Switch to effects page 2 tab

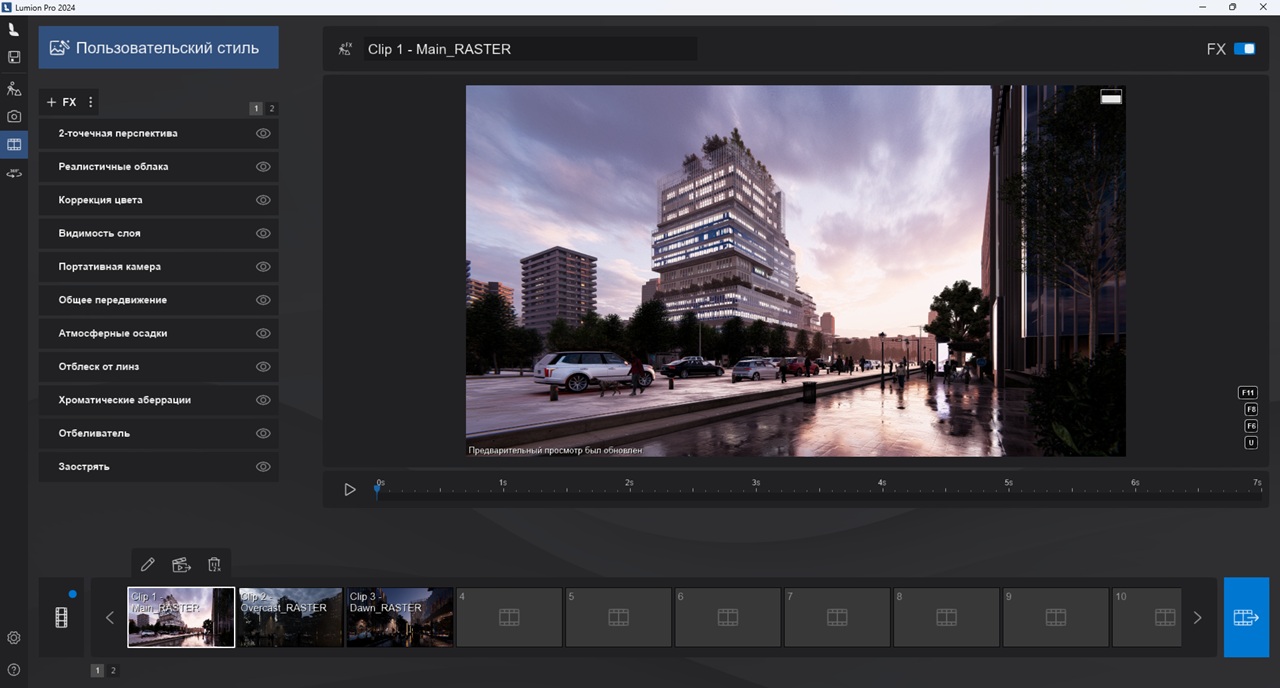coord(272,108)
